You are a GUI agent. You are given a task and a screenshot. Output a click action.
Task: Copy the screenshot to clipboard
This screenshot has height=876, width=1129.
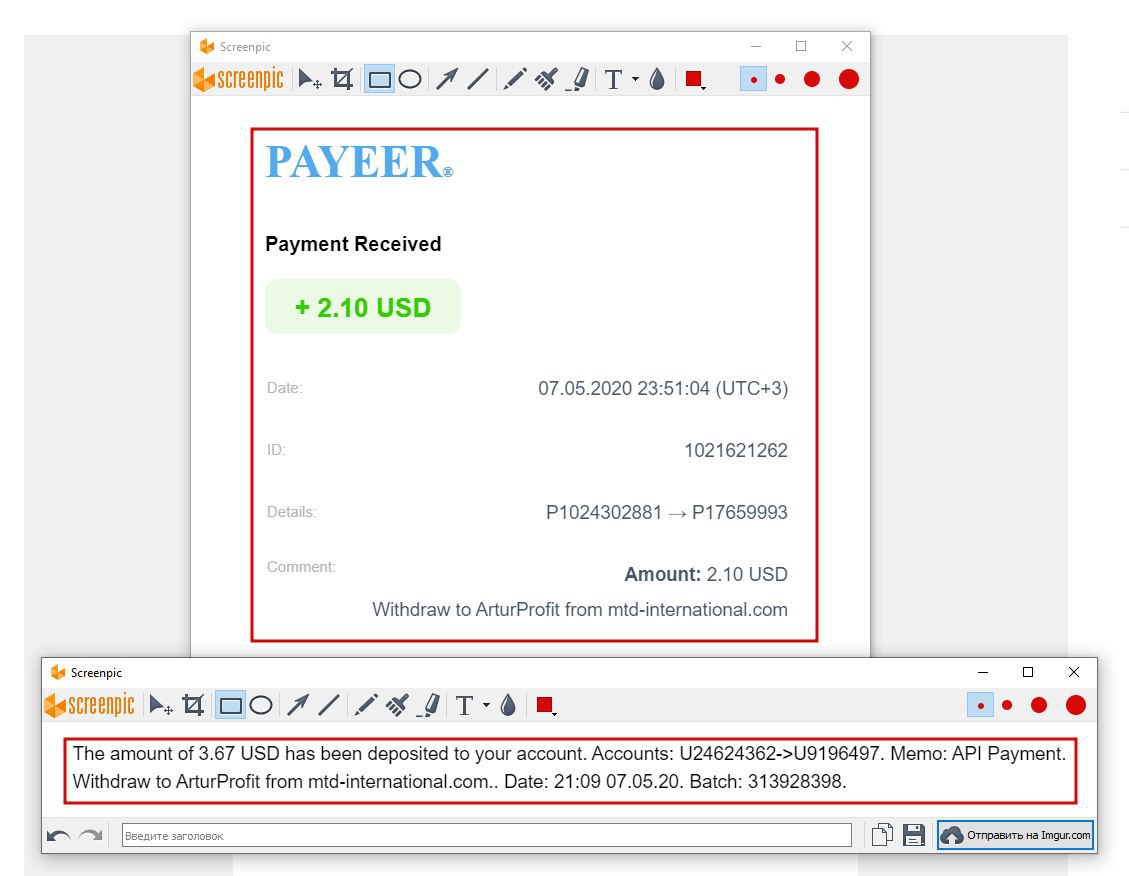tap(882, 835)
